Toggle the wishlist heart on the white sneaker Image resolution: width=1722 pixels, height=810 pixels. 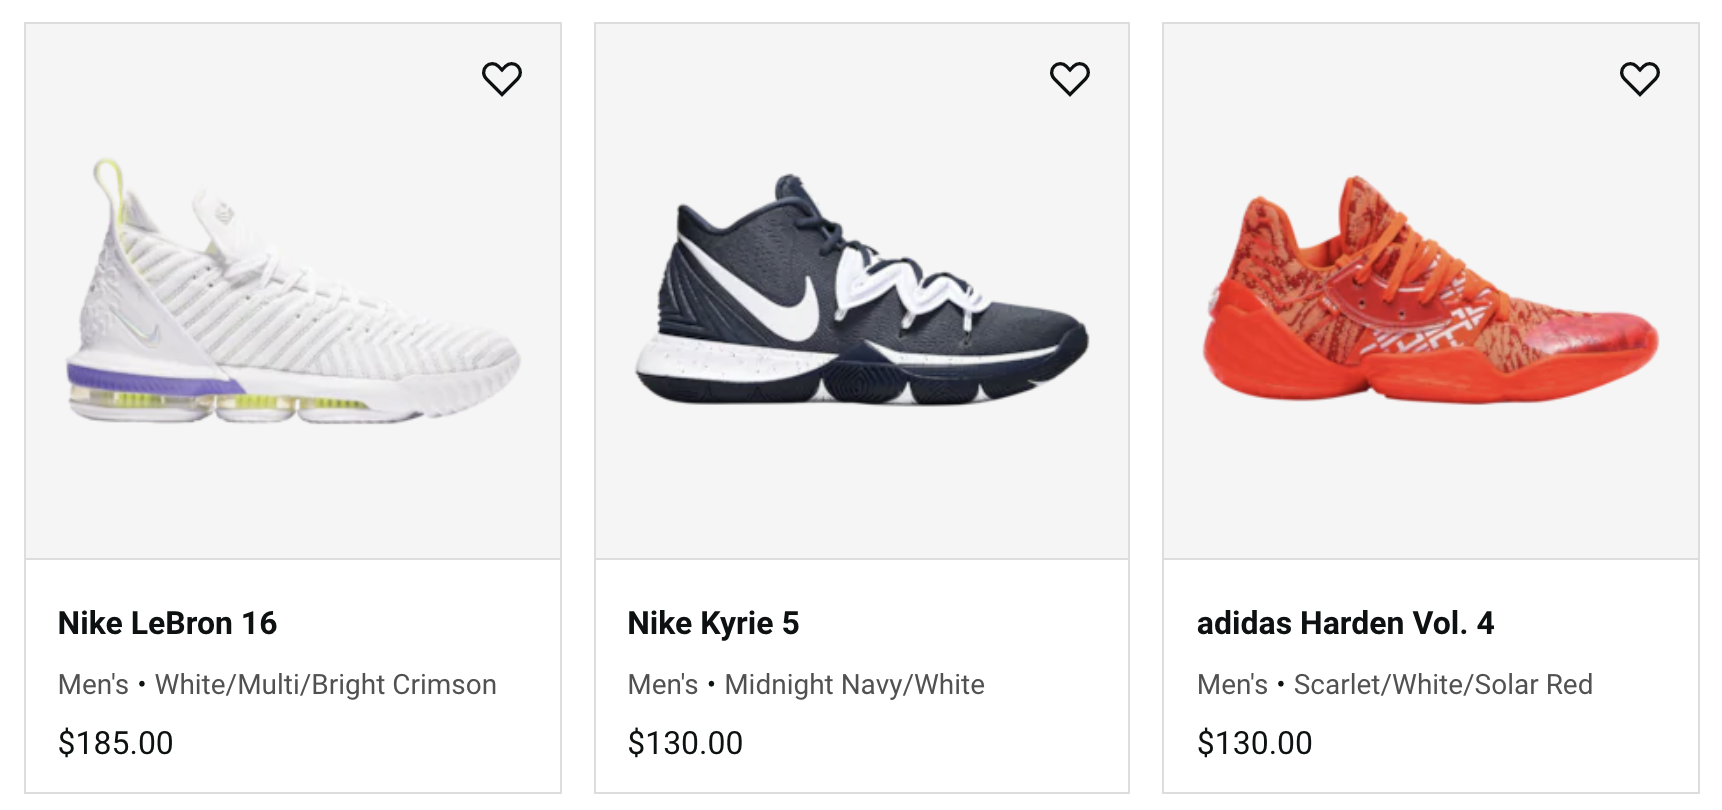(x=503, y=78)
